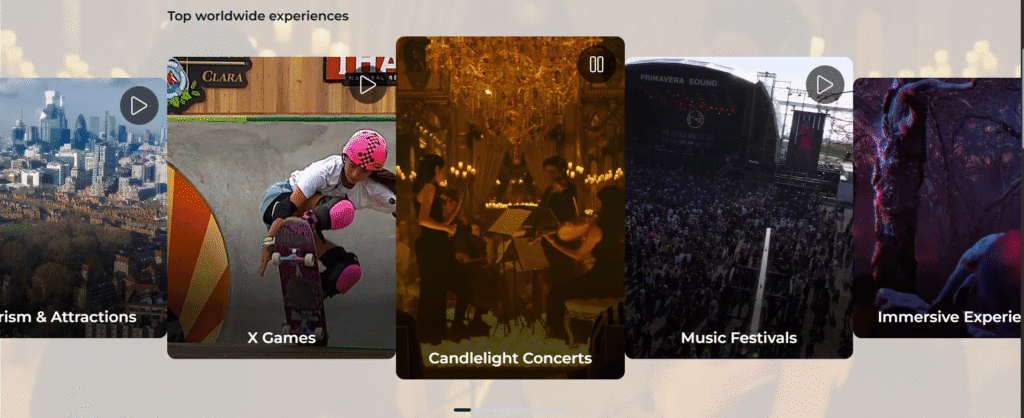1024x418 pixels.
Task: Open the London skyline attractions card
Action: 84,208
